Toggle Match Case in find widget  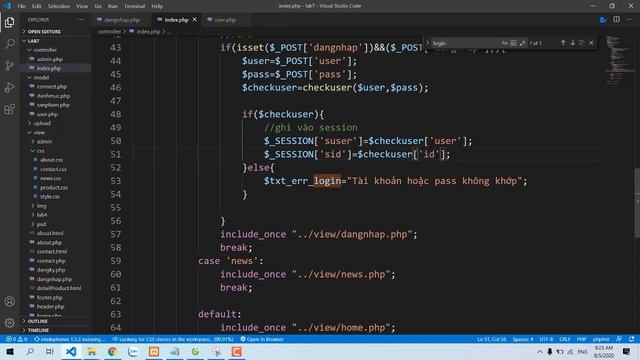[504, 43]
